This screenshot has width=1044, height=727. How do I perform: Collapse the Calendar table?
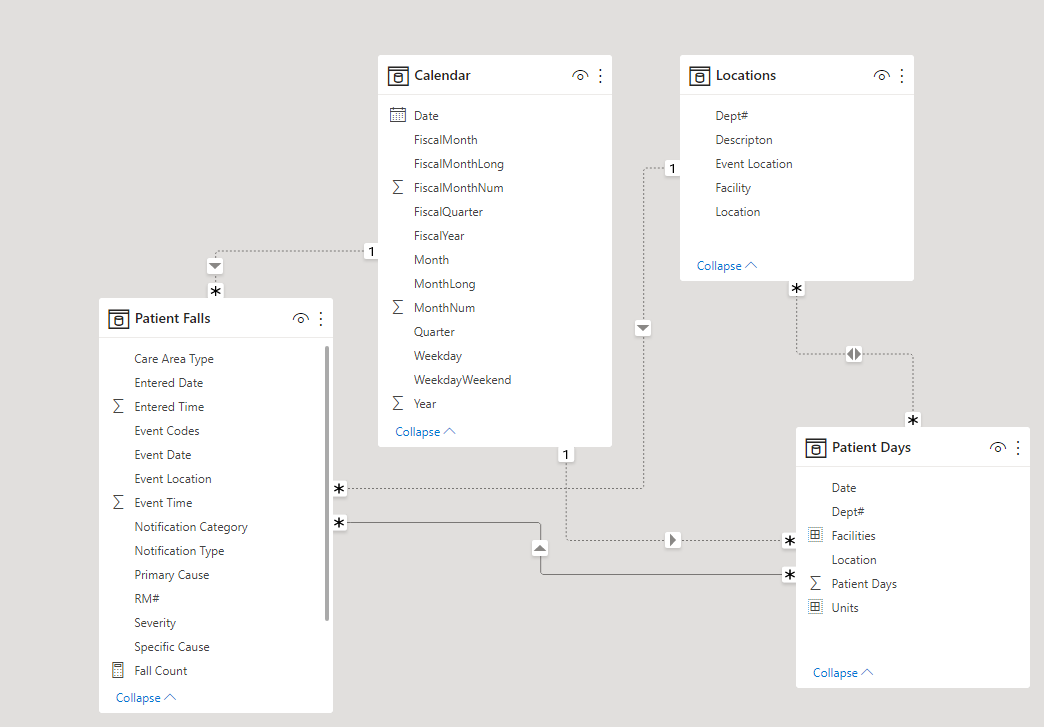coord(425,432)
